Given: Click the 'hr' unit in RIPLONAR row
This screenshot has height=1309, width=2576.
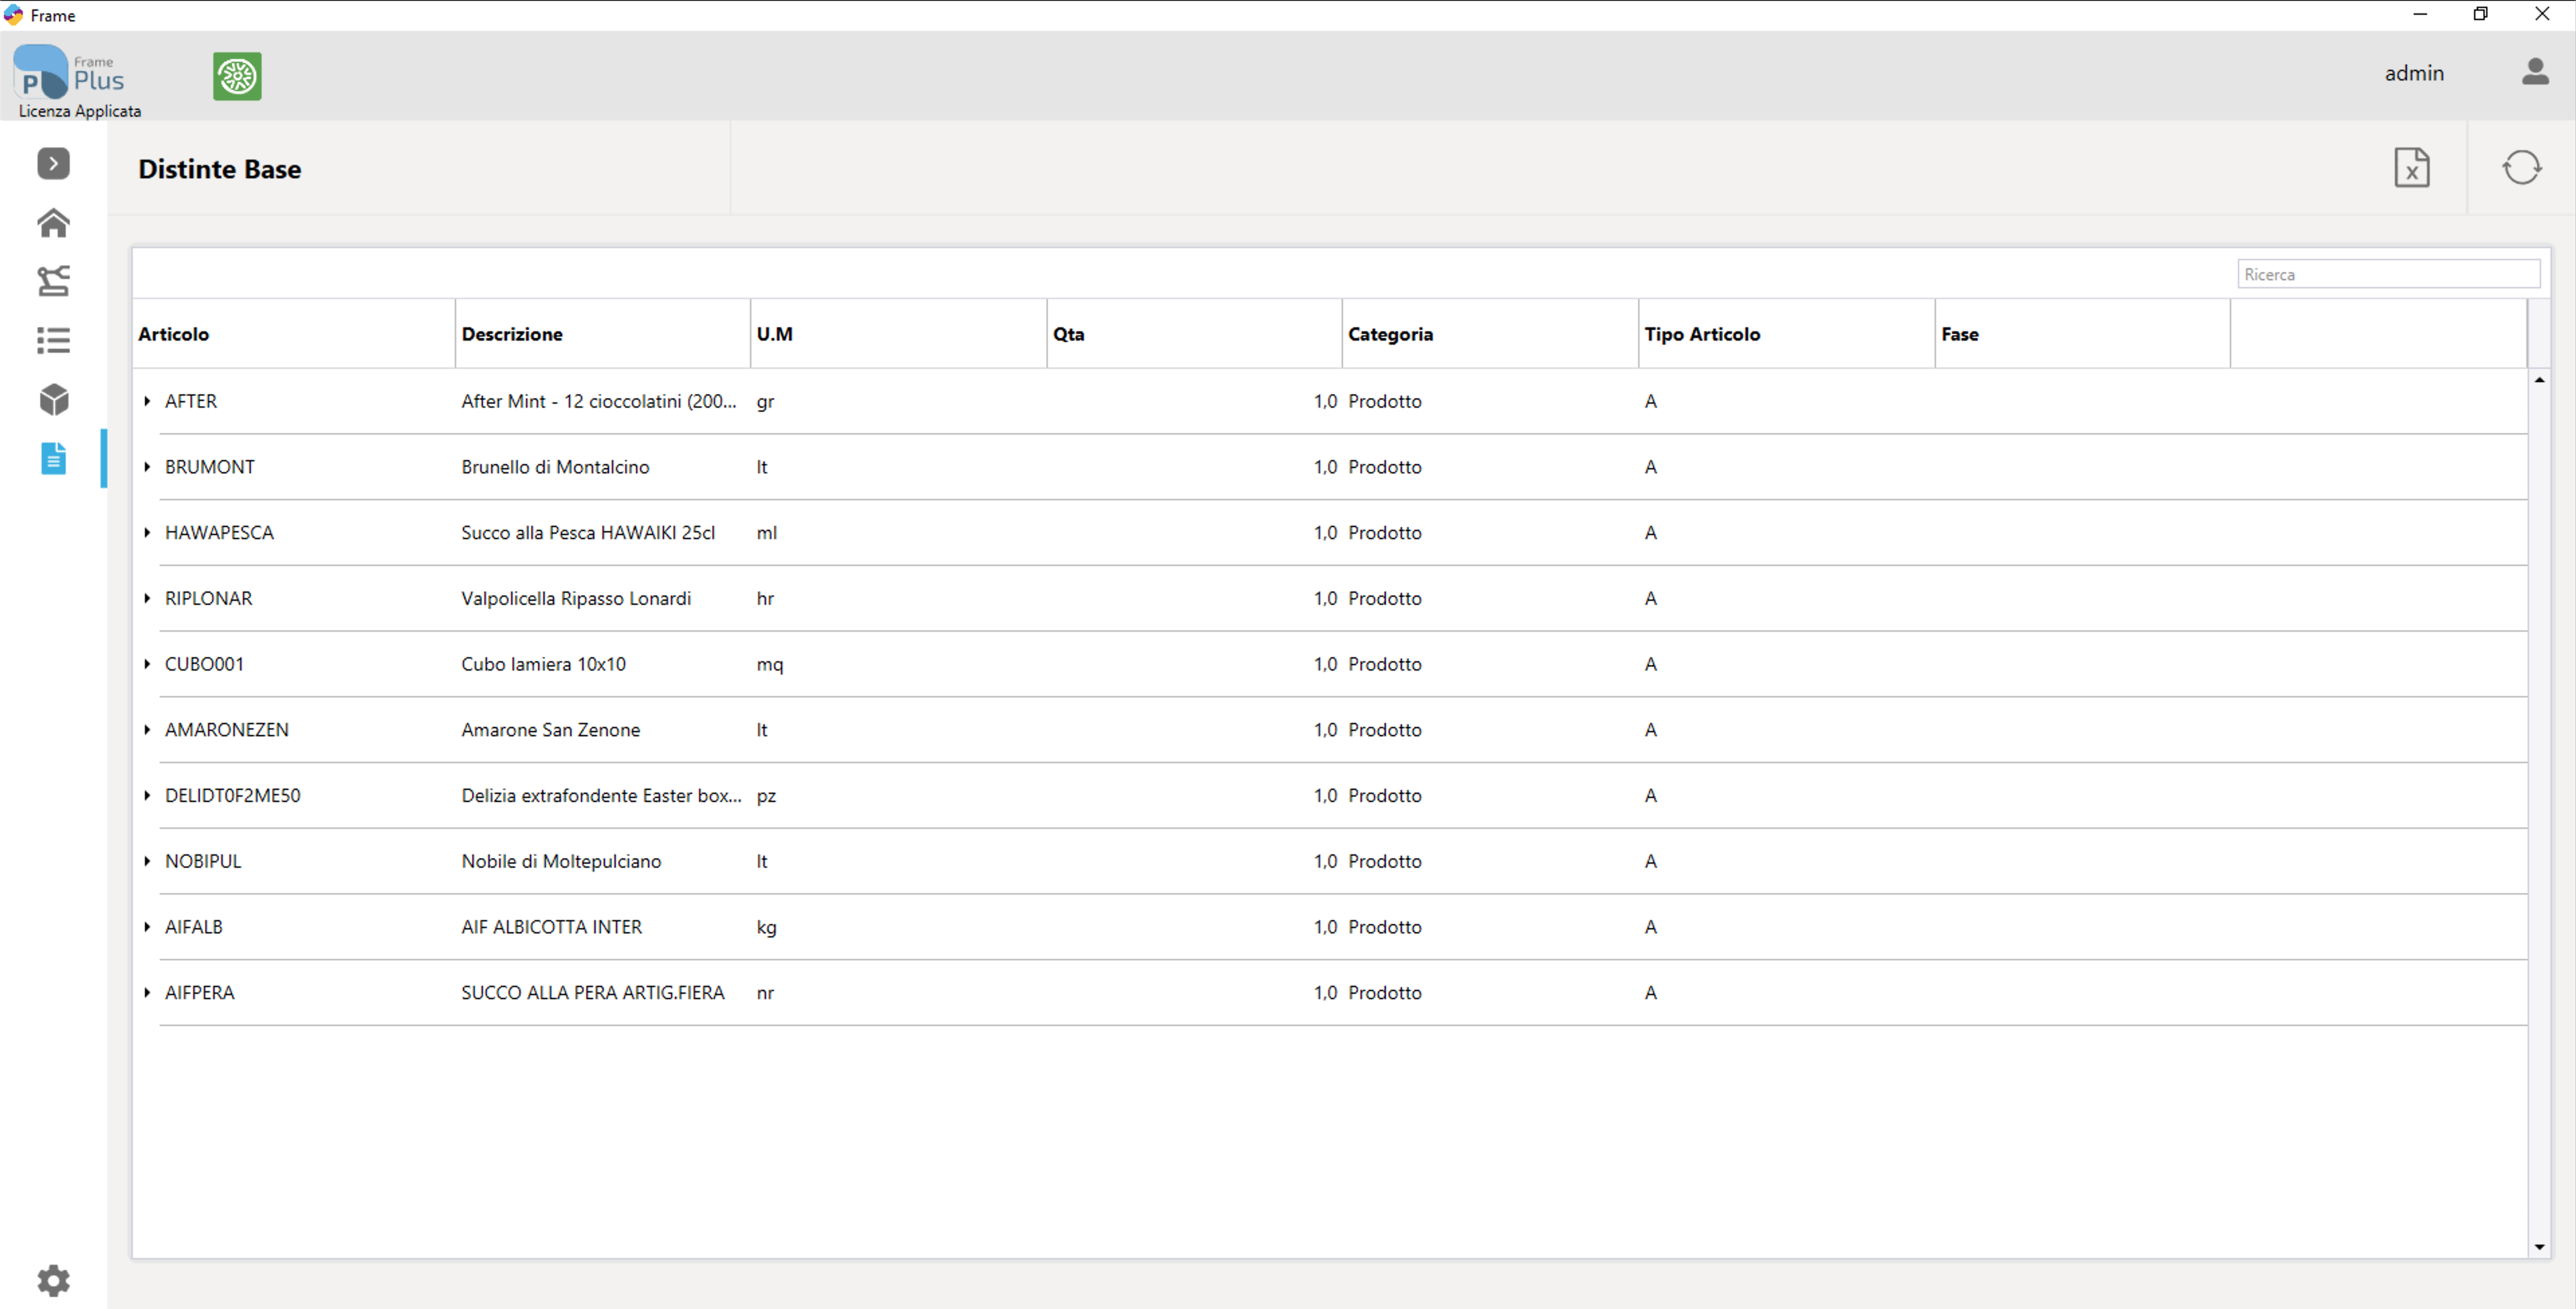Looking at the screenshot, I should [x=765, y=598].
